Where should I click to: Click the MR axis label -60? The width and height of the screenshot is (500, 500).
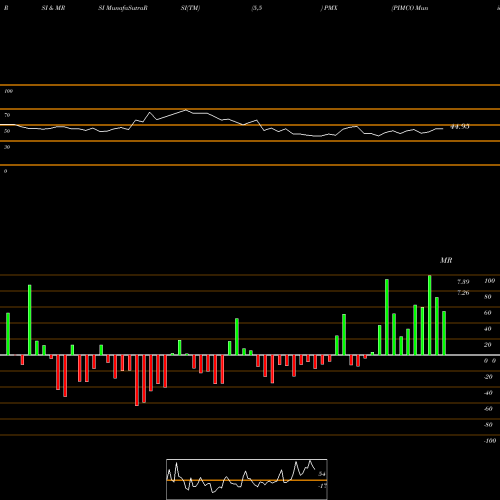coord(488,409)
